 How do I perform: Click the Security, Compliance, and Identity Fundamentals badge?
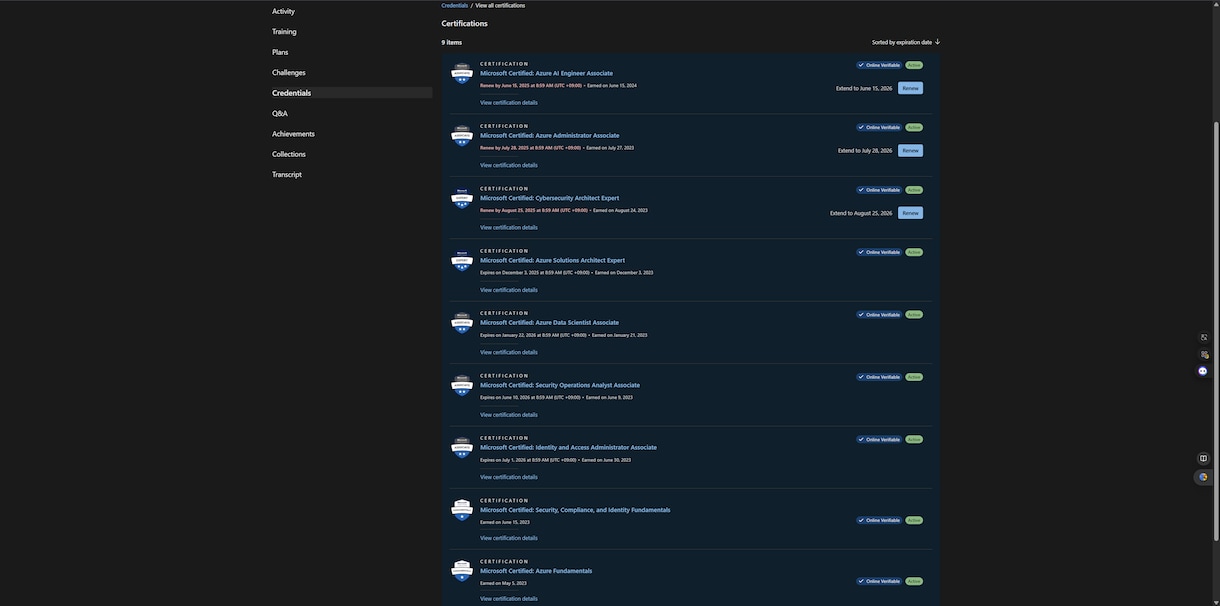pyautogui.click(x=462, y=510)
